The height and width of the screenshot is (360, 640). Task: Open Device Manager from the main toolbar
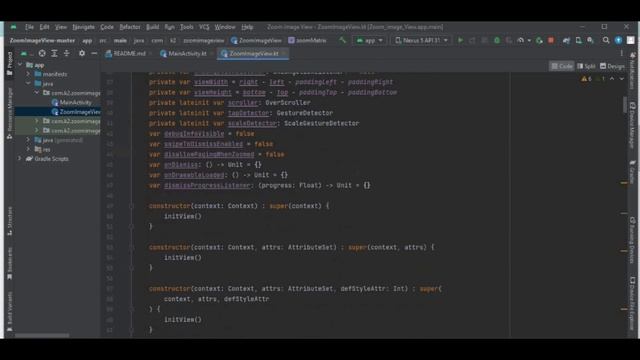[x=578, y=40]
